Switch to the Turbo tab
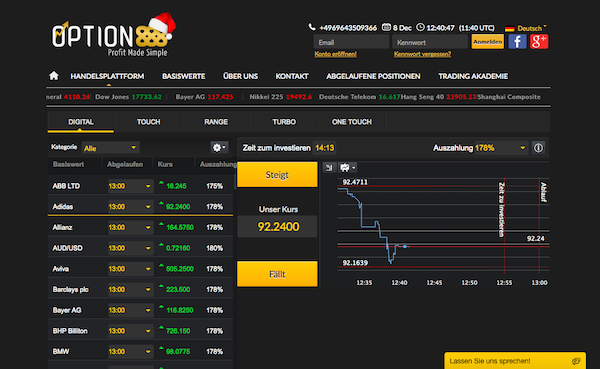This screenshot has height=369, width=600. tap(284, 122)
